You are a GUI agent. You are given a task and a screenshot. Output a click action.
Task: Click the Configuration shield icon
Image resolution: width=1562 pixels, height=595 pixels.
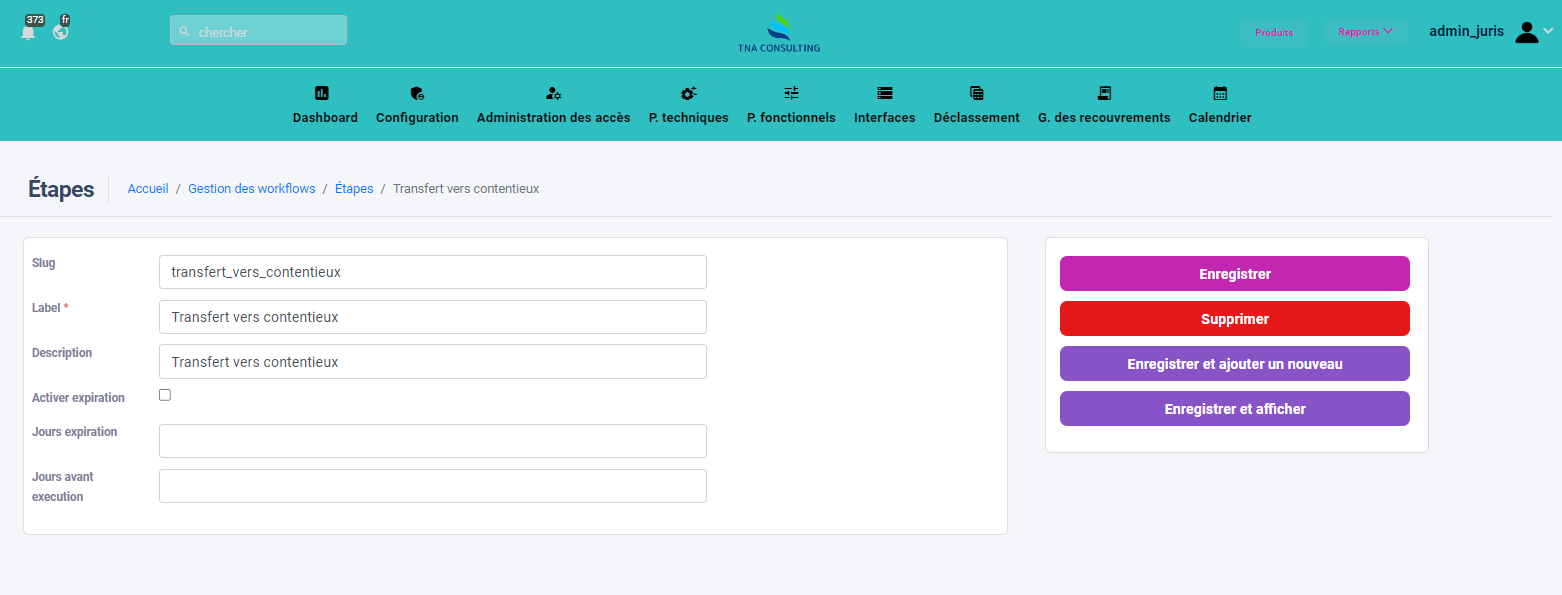tap(417, 93)
